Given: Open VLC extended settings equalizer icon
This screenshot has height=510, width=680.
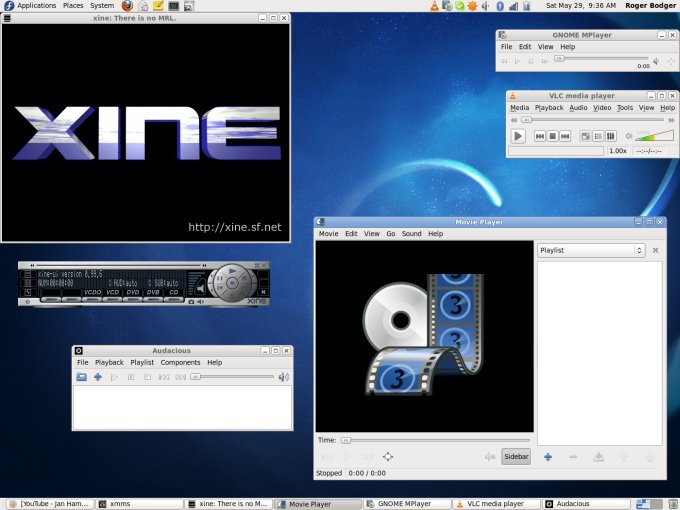Looking at the screenshot, I should pyautogui.click(x=610, y=136).
